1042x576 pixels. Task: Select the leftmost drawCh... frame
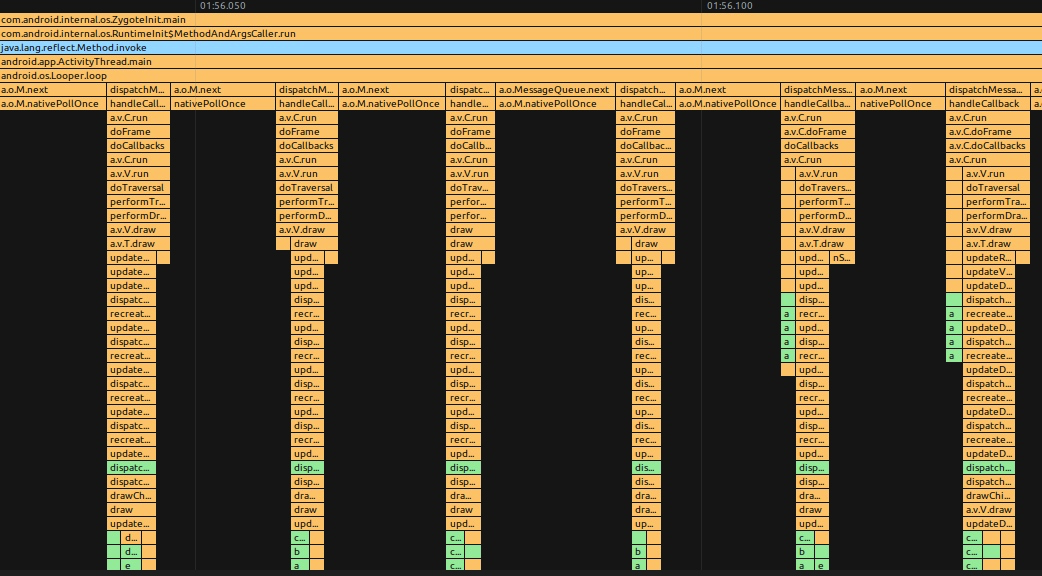point(132,496)
